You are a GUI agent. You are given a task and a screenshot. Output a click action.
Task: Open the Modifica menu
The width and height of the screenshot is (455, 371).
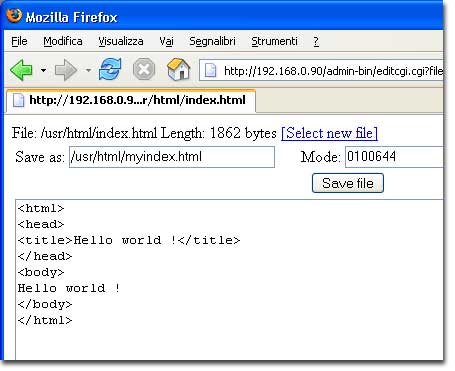(x=63, y=41)
